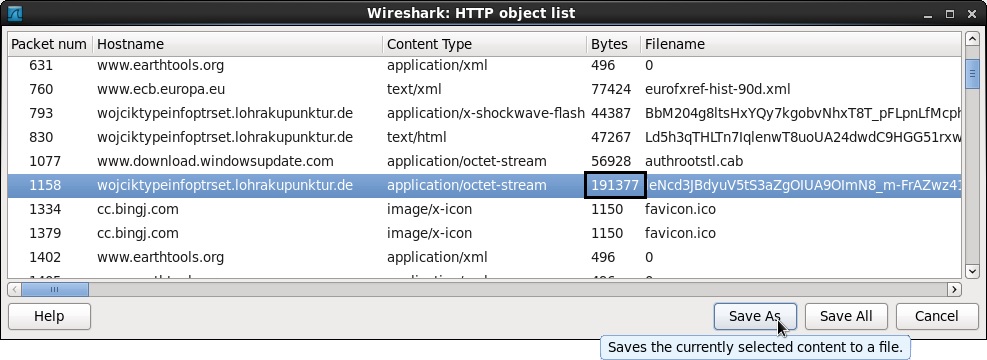Viewport: 987px width, 360px height.
Task: Click vertical scrollbar down arrow
Action: [972, 271]
